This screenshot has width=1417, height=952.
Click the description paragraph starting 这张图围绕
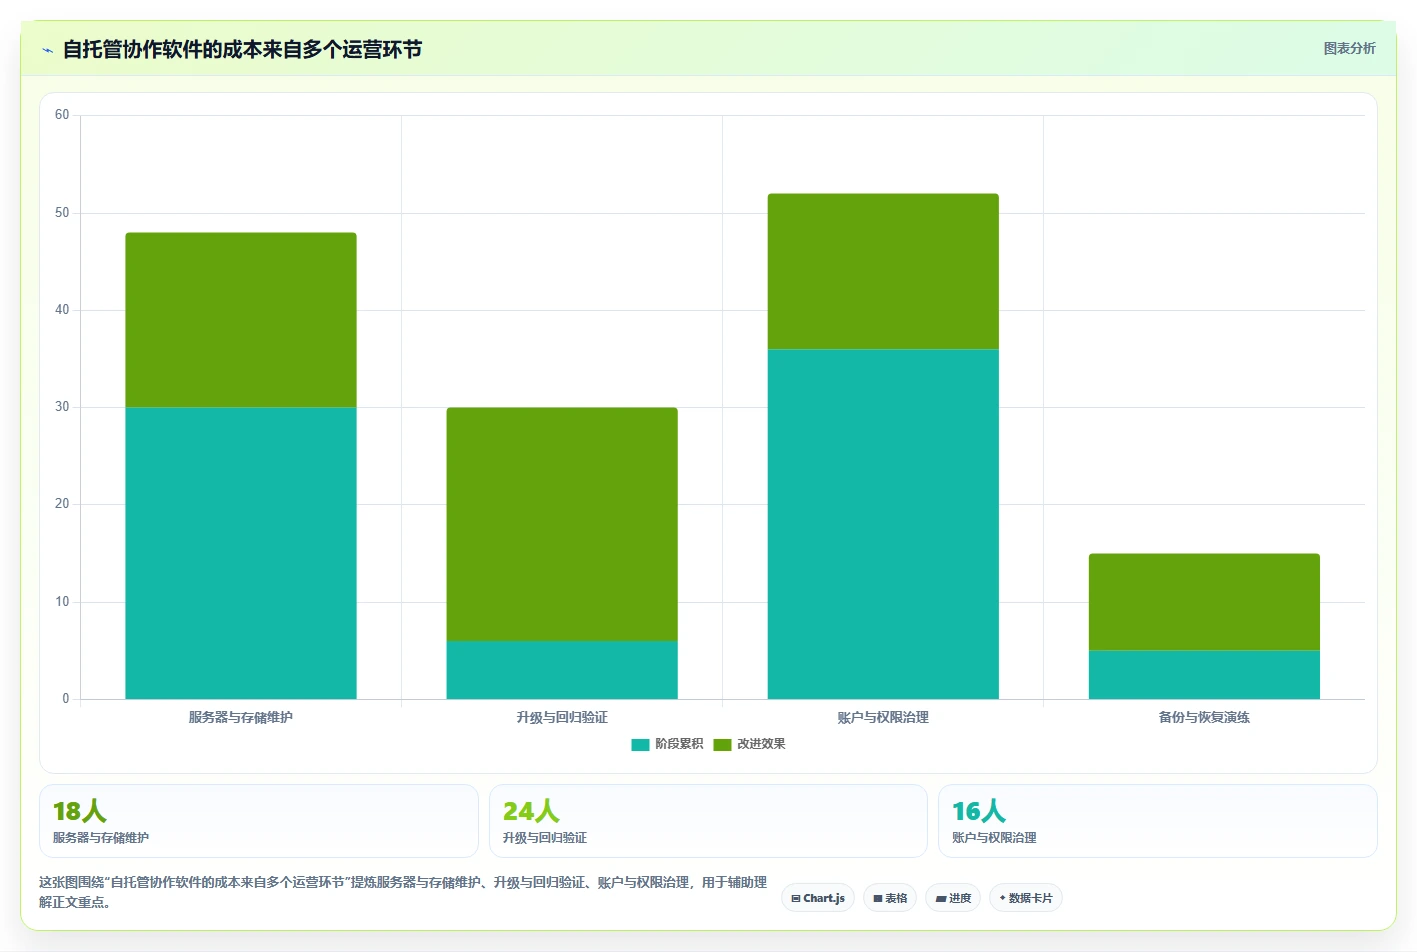click(x=403, y=892)
